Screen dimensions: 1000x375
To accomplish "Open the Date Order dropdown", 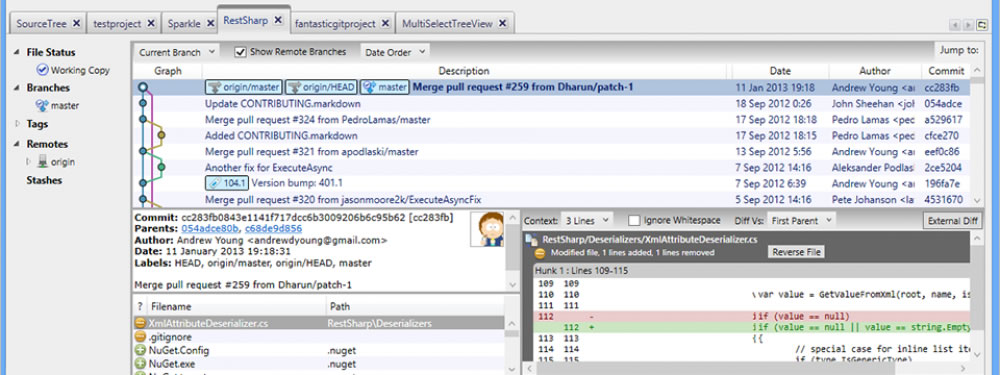I will [x=395, y=52].
